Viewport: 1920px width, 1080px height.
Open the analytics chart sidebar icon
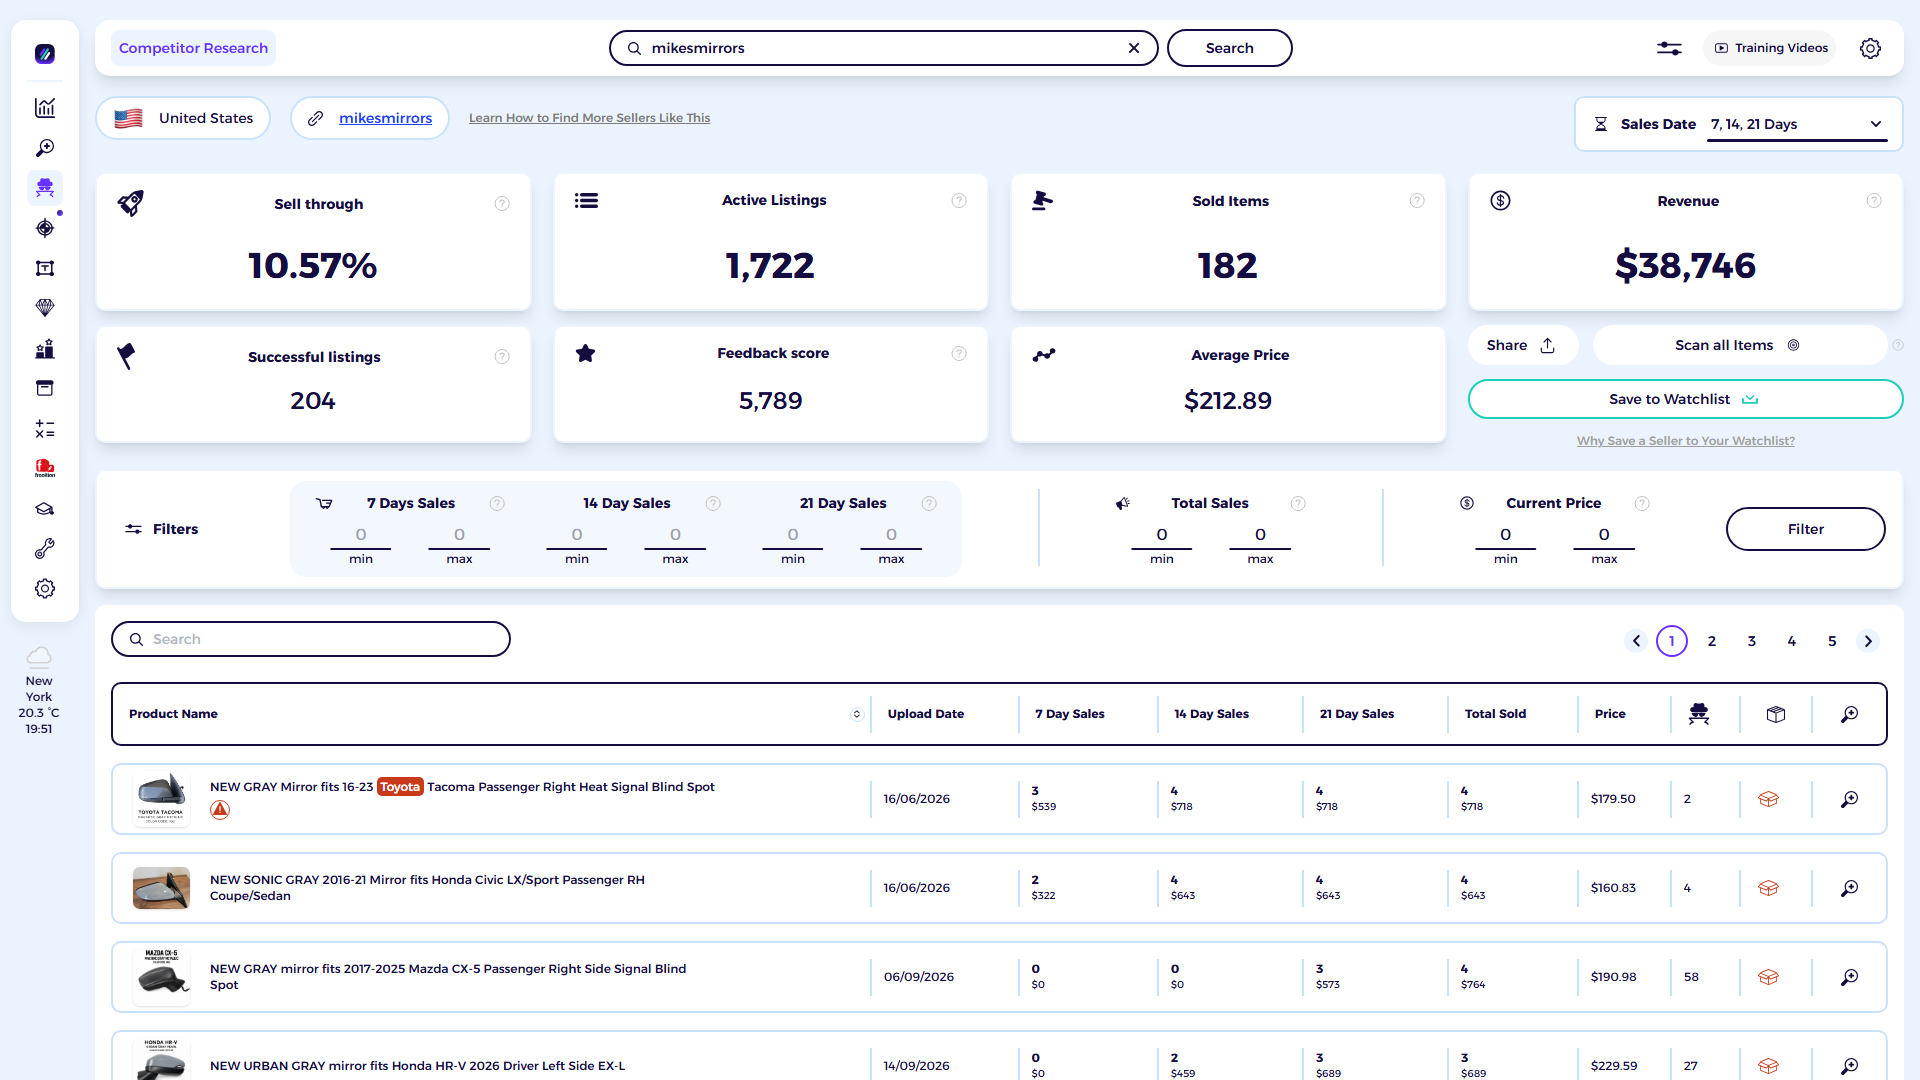pyautogui.click(x=45, y=108)
